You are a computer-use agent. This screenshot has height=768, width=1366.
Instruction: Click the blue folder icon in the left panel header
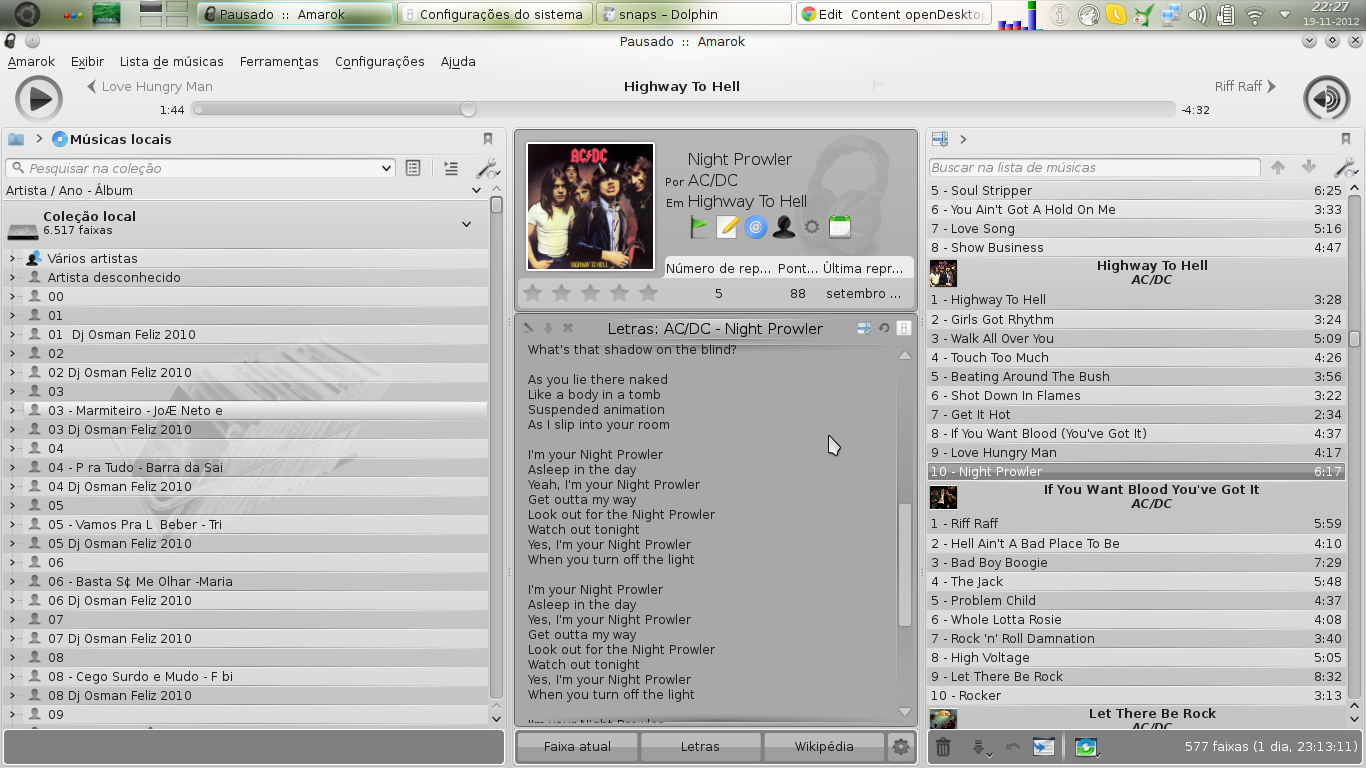[16, 139]
